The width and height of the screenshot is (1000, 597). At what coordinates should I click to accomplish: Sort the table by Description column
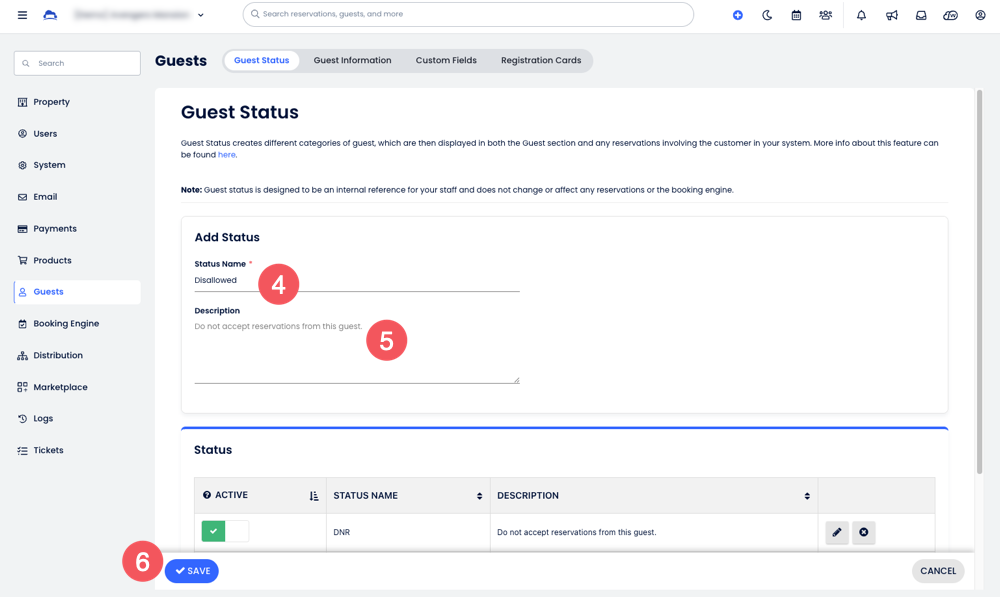(x=806, y=496)
